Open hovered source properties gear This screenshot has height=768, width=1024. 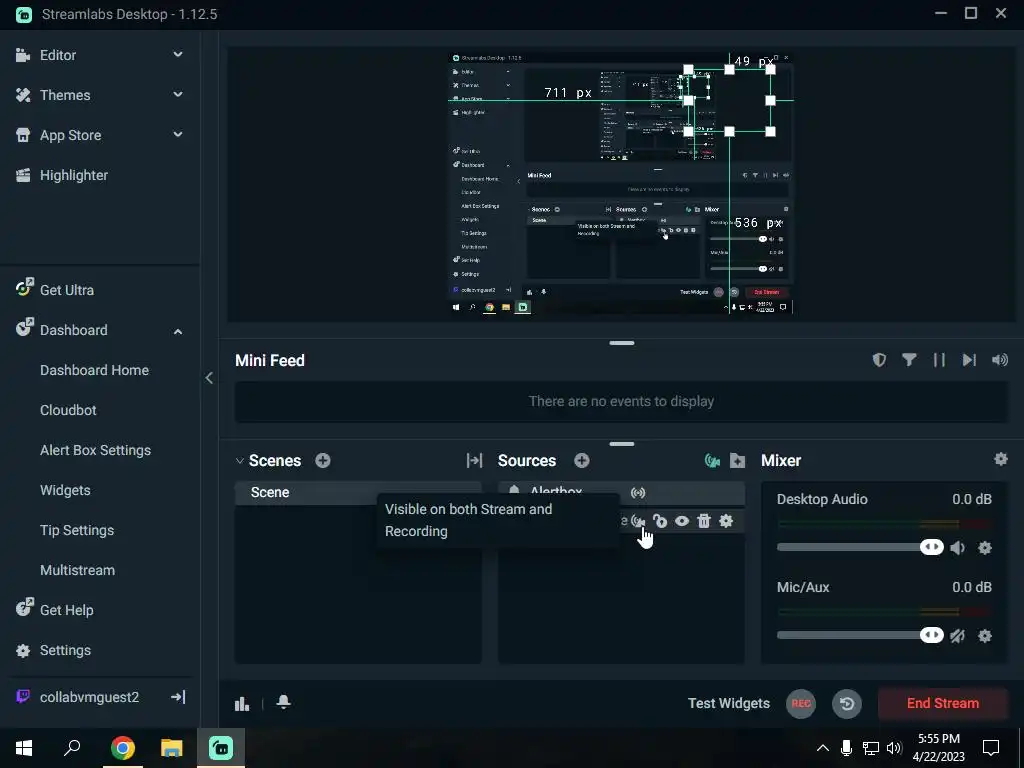pos(726,521)
